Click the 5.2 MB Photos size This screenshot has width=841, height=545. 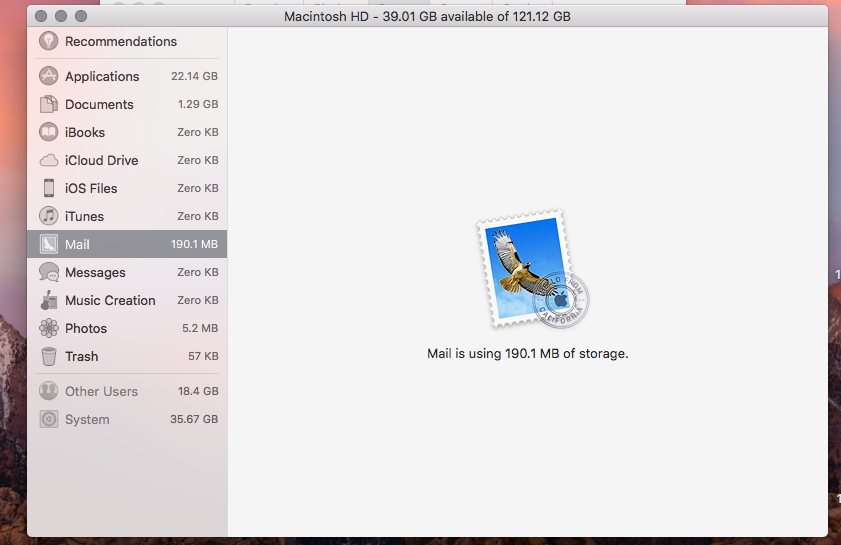coord(200,328)
